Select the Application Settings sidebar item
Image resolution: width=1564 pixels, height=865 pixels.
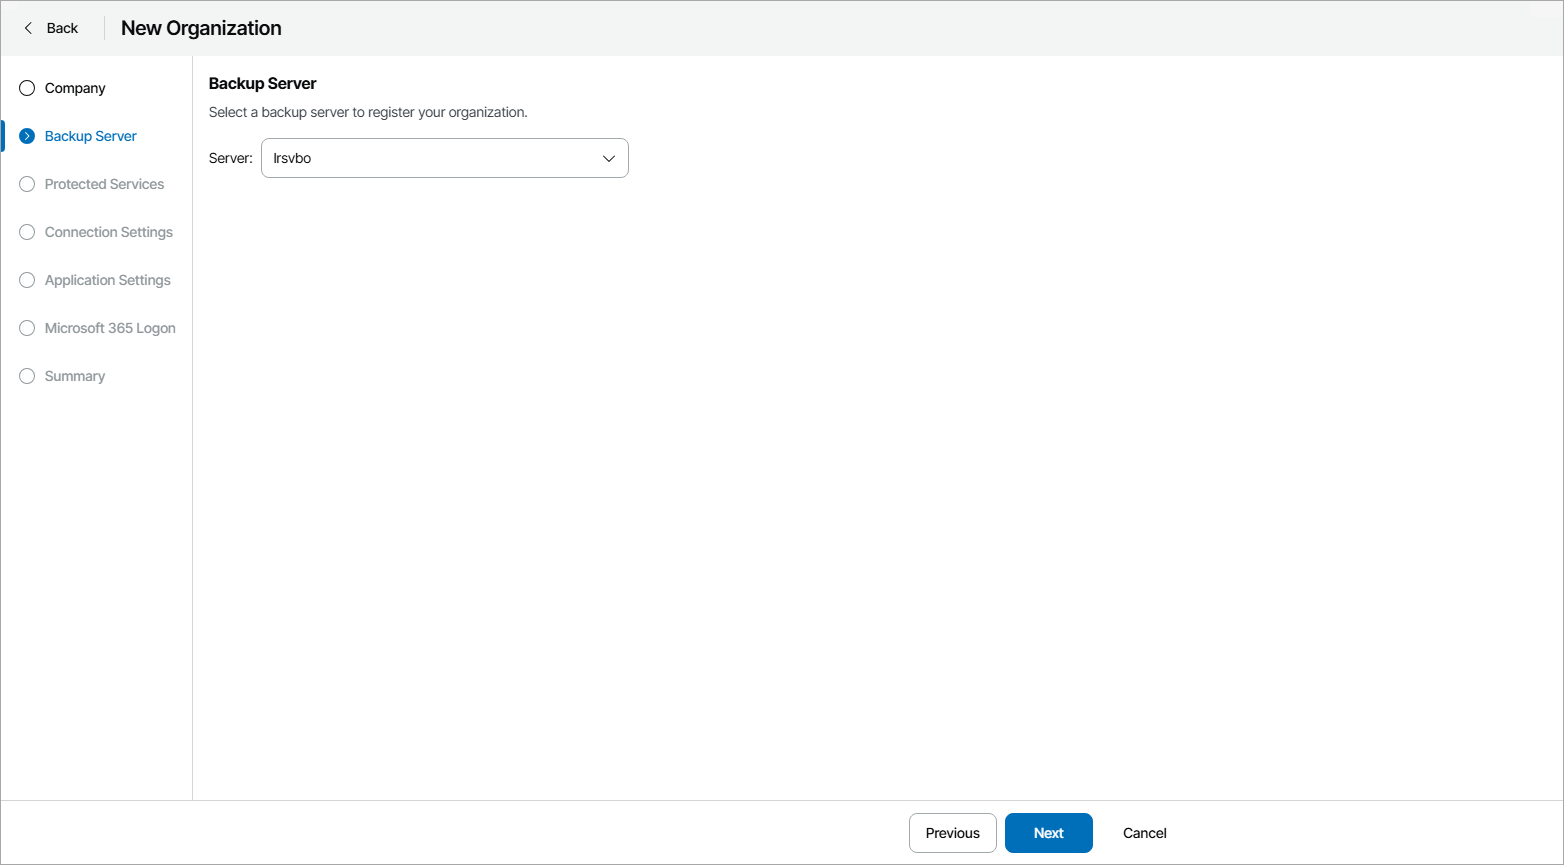[107, 280]
